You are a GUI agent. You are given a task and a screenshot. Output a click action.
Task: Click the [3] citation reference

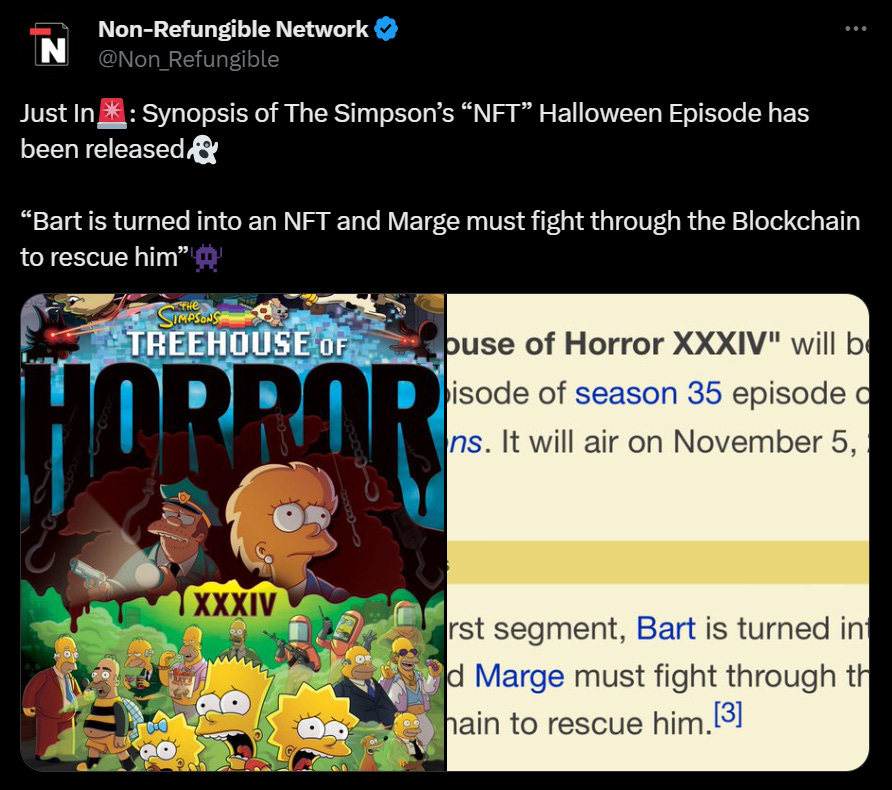click(728, 714)
